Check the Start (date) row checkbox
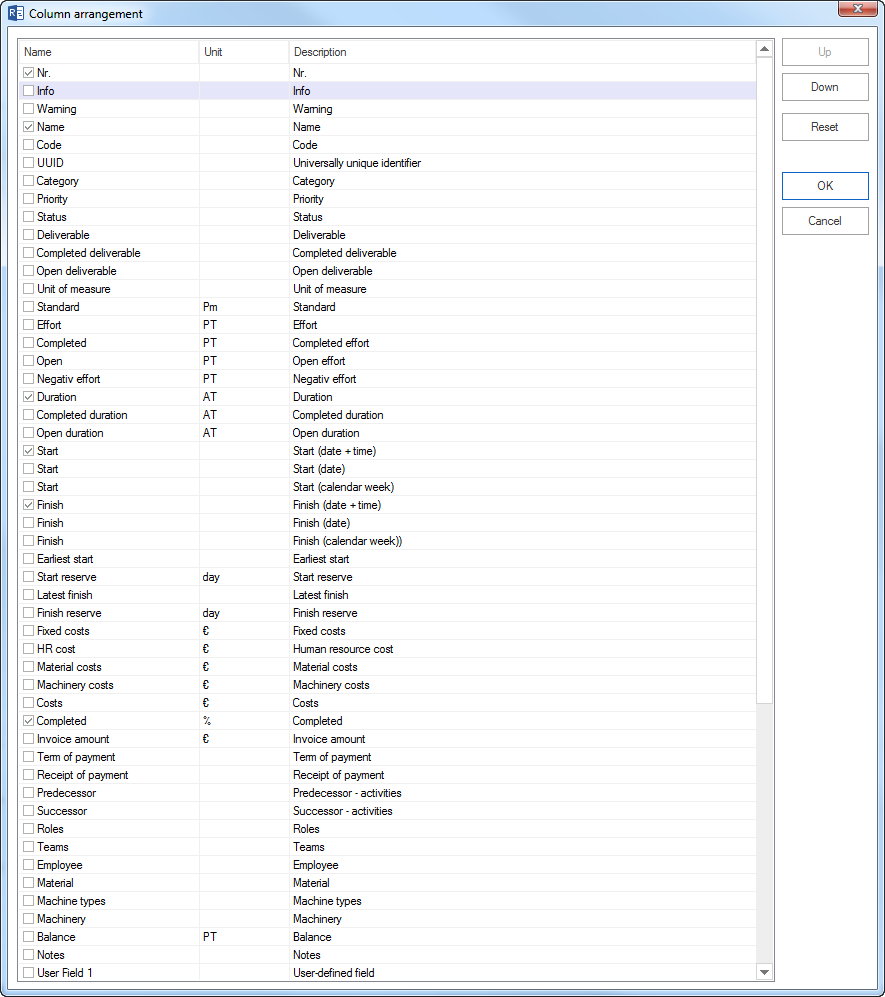This screenshot has height=997, width=885. (x=29, y=469)
